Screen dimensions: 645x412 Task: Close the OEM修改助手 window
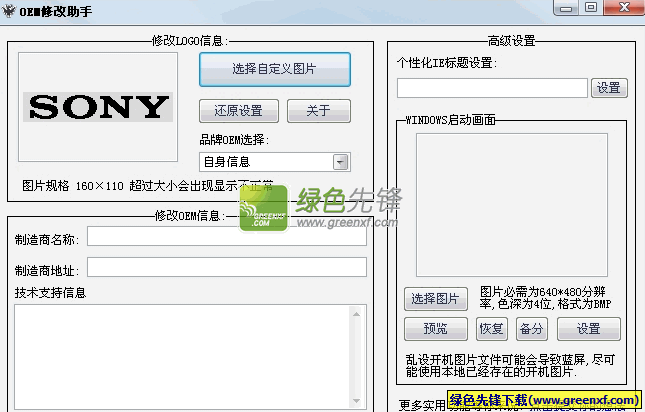tap(624, 8)
